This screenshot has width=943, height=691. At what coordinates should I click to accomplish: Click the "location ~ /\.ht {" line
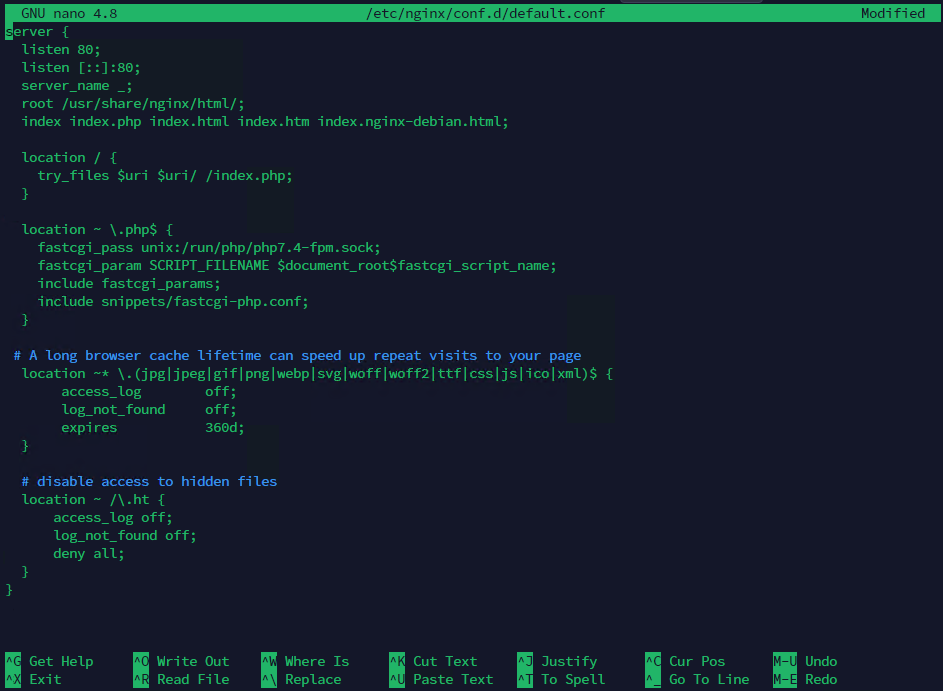(93, 500)
